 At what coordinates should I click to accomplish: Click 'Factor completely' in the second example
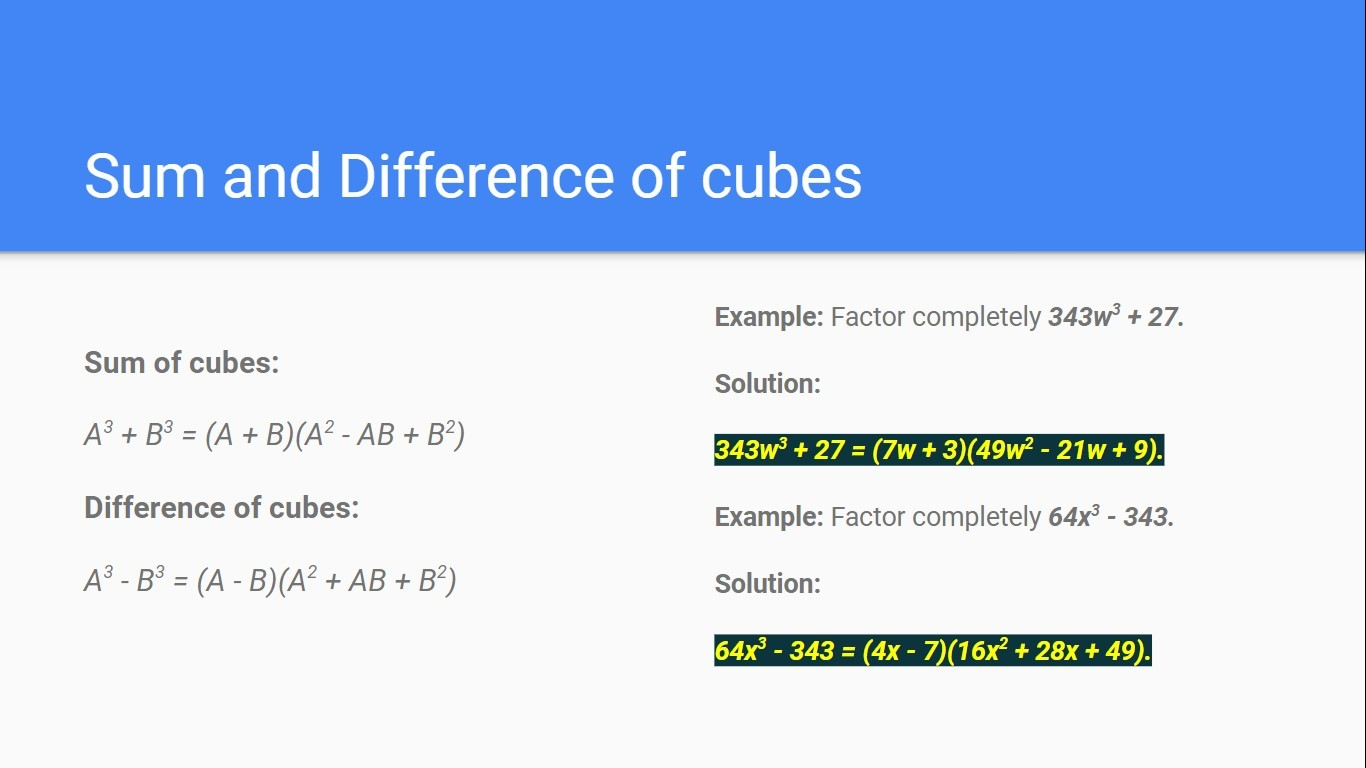936,517
